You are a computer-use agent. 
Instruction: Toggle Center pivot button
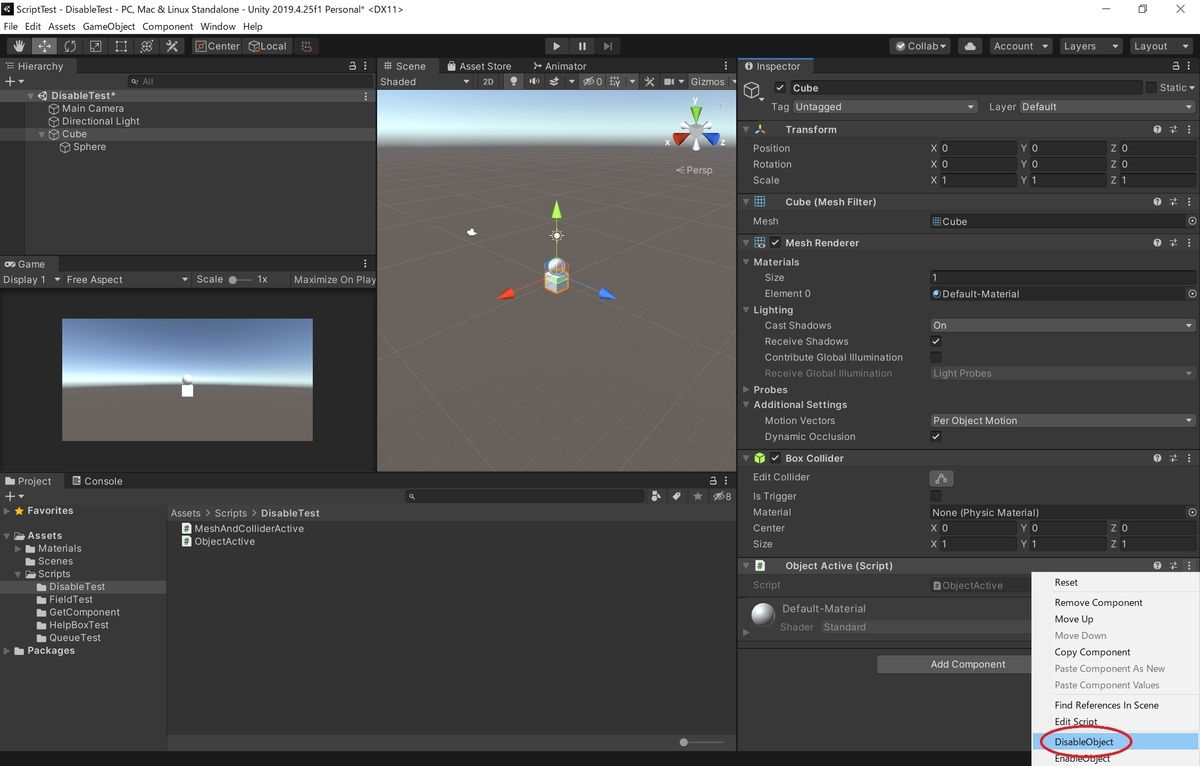(x=218, y=46)
